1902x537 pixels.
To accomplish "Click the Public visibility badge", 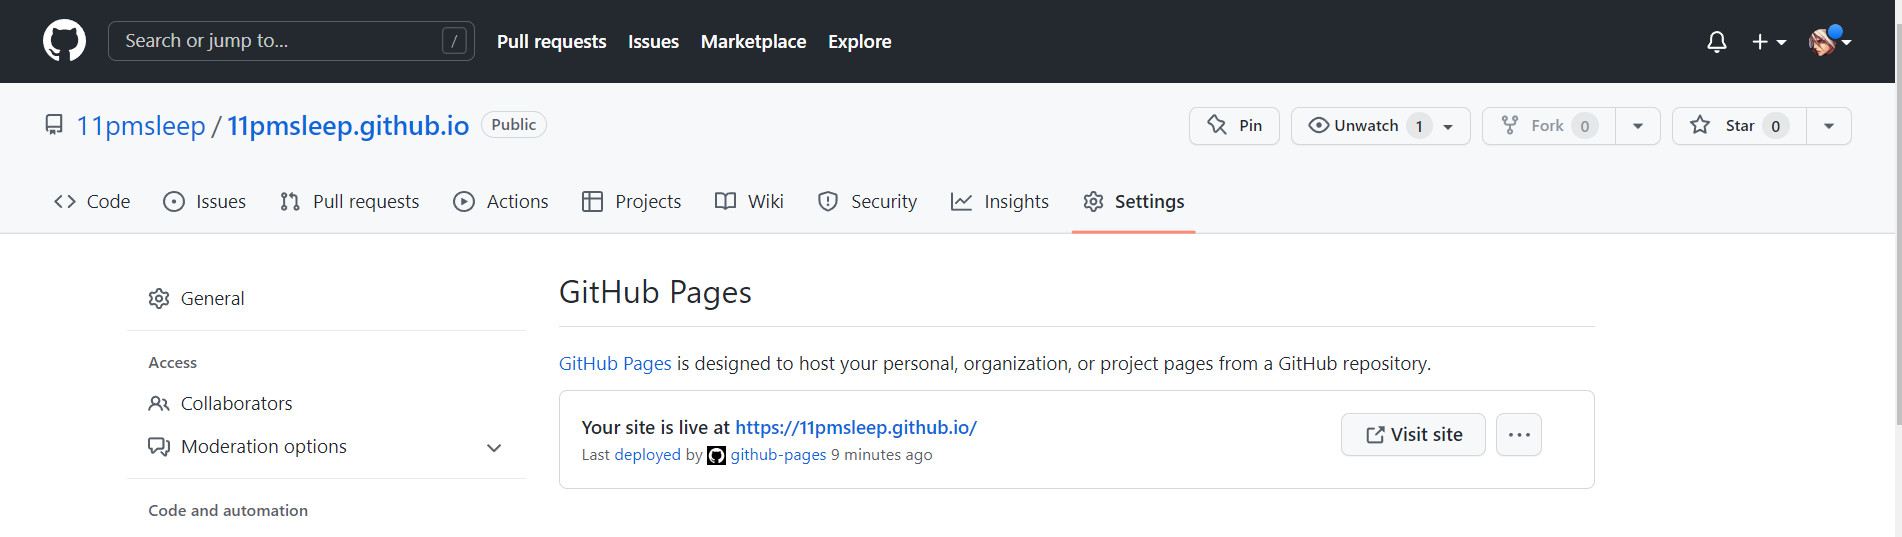I will [514, 125].
